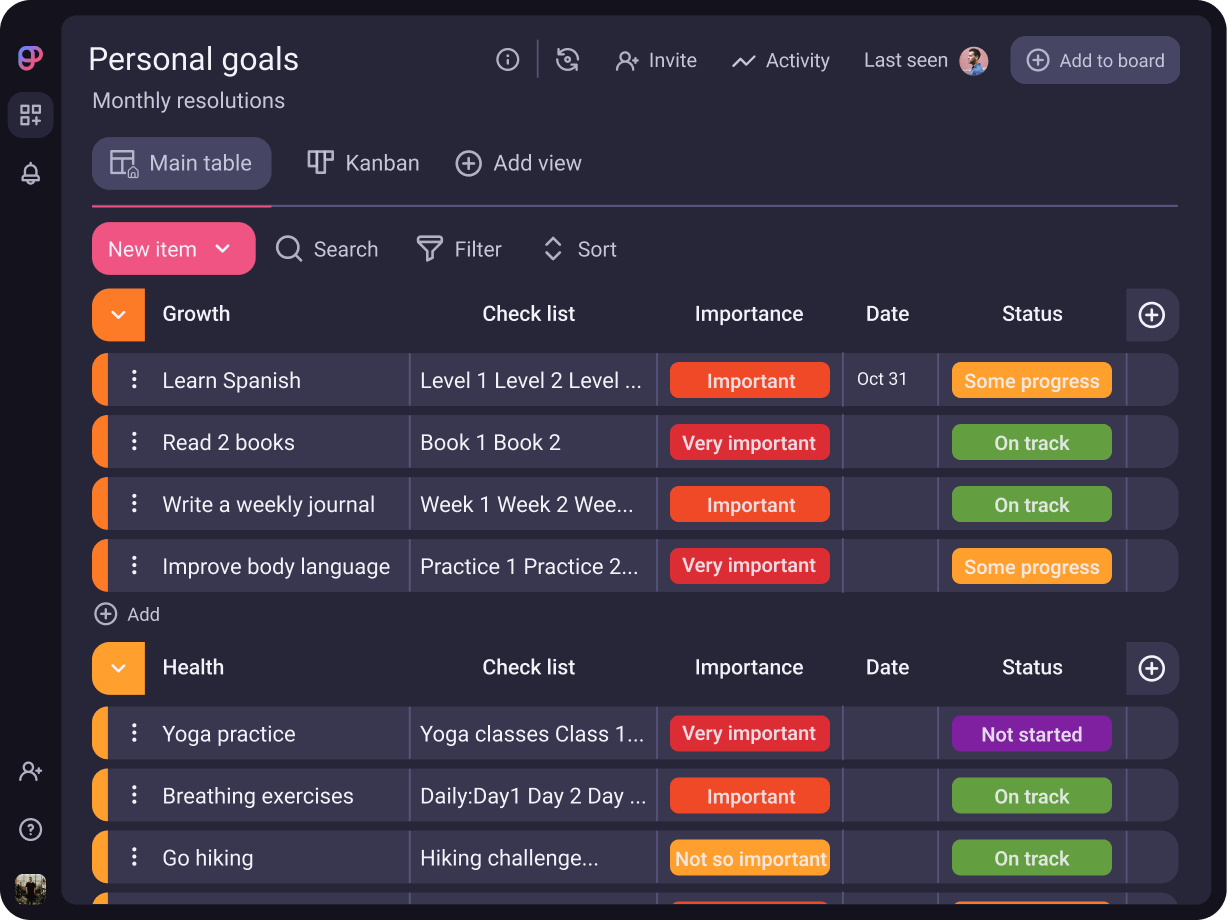Click the Add to board button
This screenshot has width=1227, height=920.
click(x=1095, y=60)
